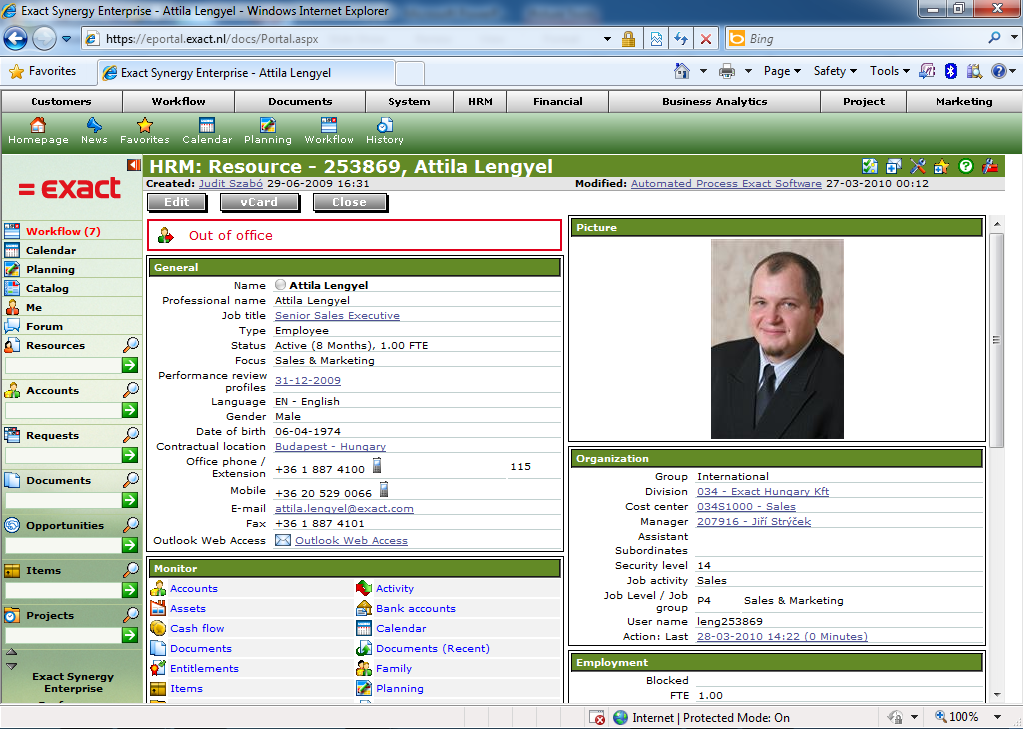Click the help question mark icon in header

point(966,166)
